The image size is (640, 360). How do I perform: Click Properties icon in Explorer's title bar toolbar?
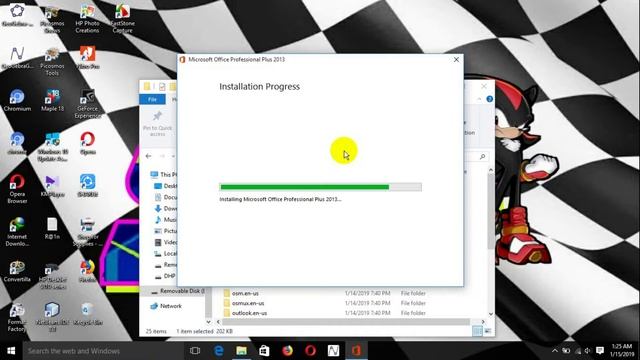pyautogui.click(x=162, y=86)
